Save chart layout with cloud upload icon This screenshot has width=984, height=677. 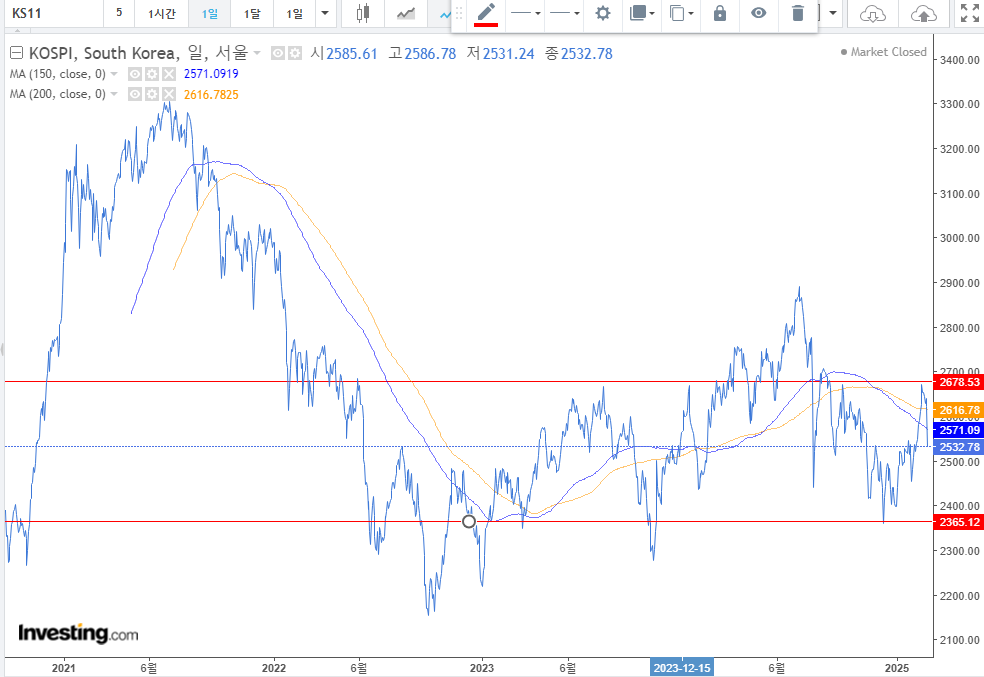tap(923, 14)
